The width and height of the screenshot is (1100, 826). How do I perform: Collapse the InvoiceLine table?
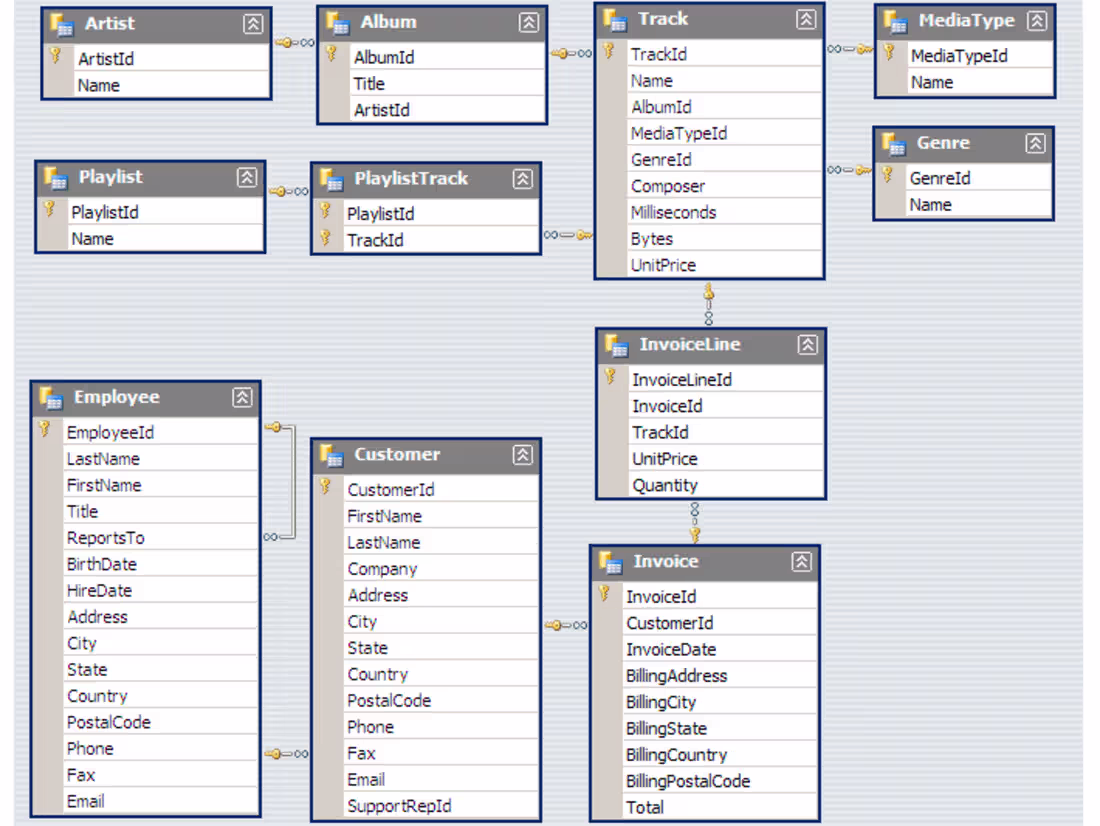(x=807, y=344)
